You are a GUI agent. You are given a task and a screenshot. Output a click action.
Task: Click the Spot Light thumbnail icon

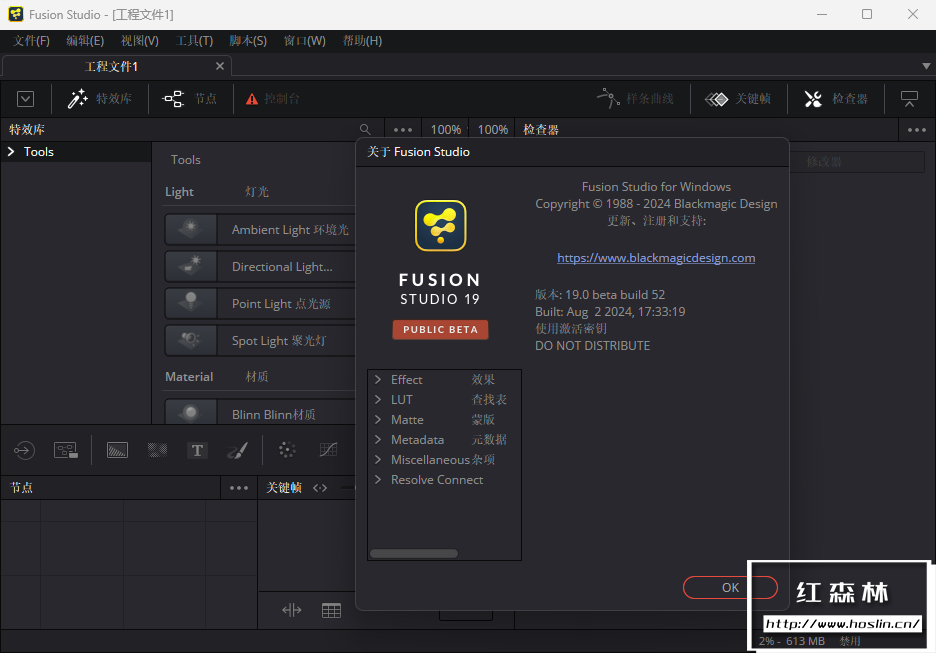(190, 341)
